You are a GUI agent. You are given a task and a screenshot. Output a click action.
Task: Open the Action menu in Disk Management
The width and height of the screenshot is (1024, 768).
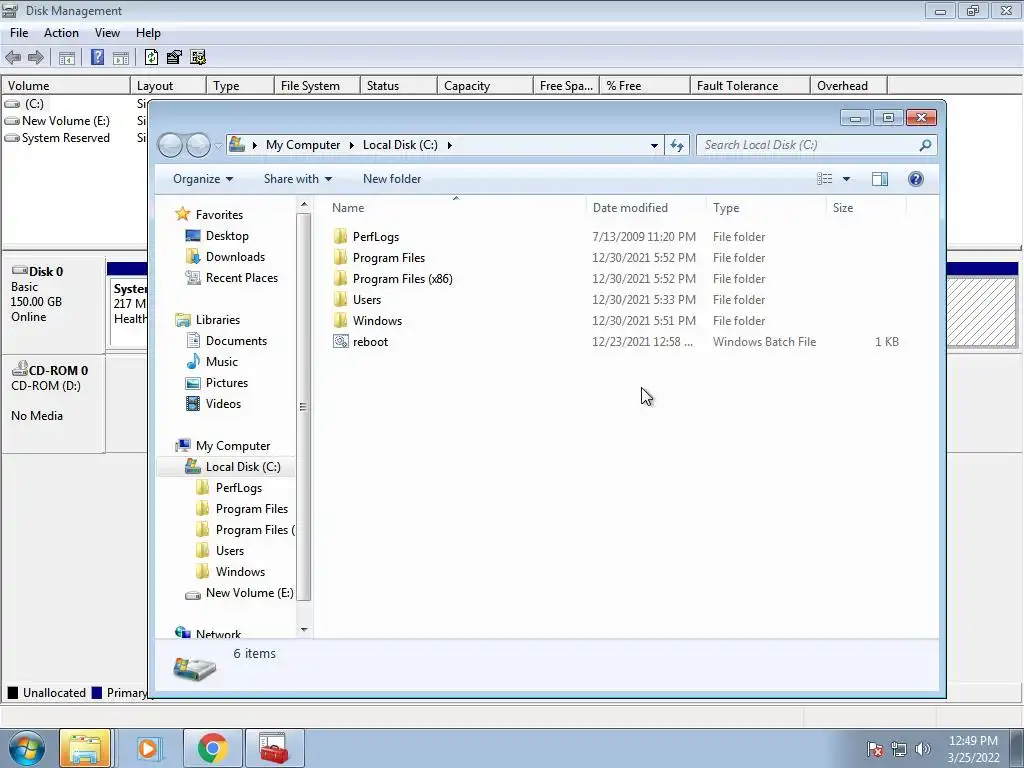61,33
